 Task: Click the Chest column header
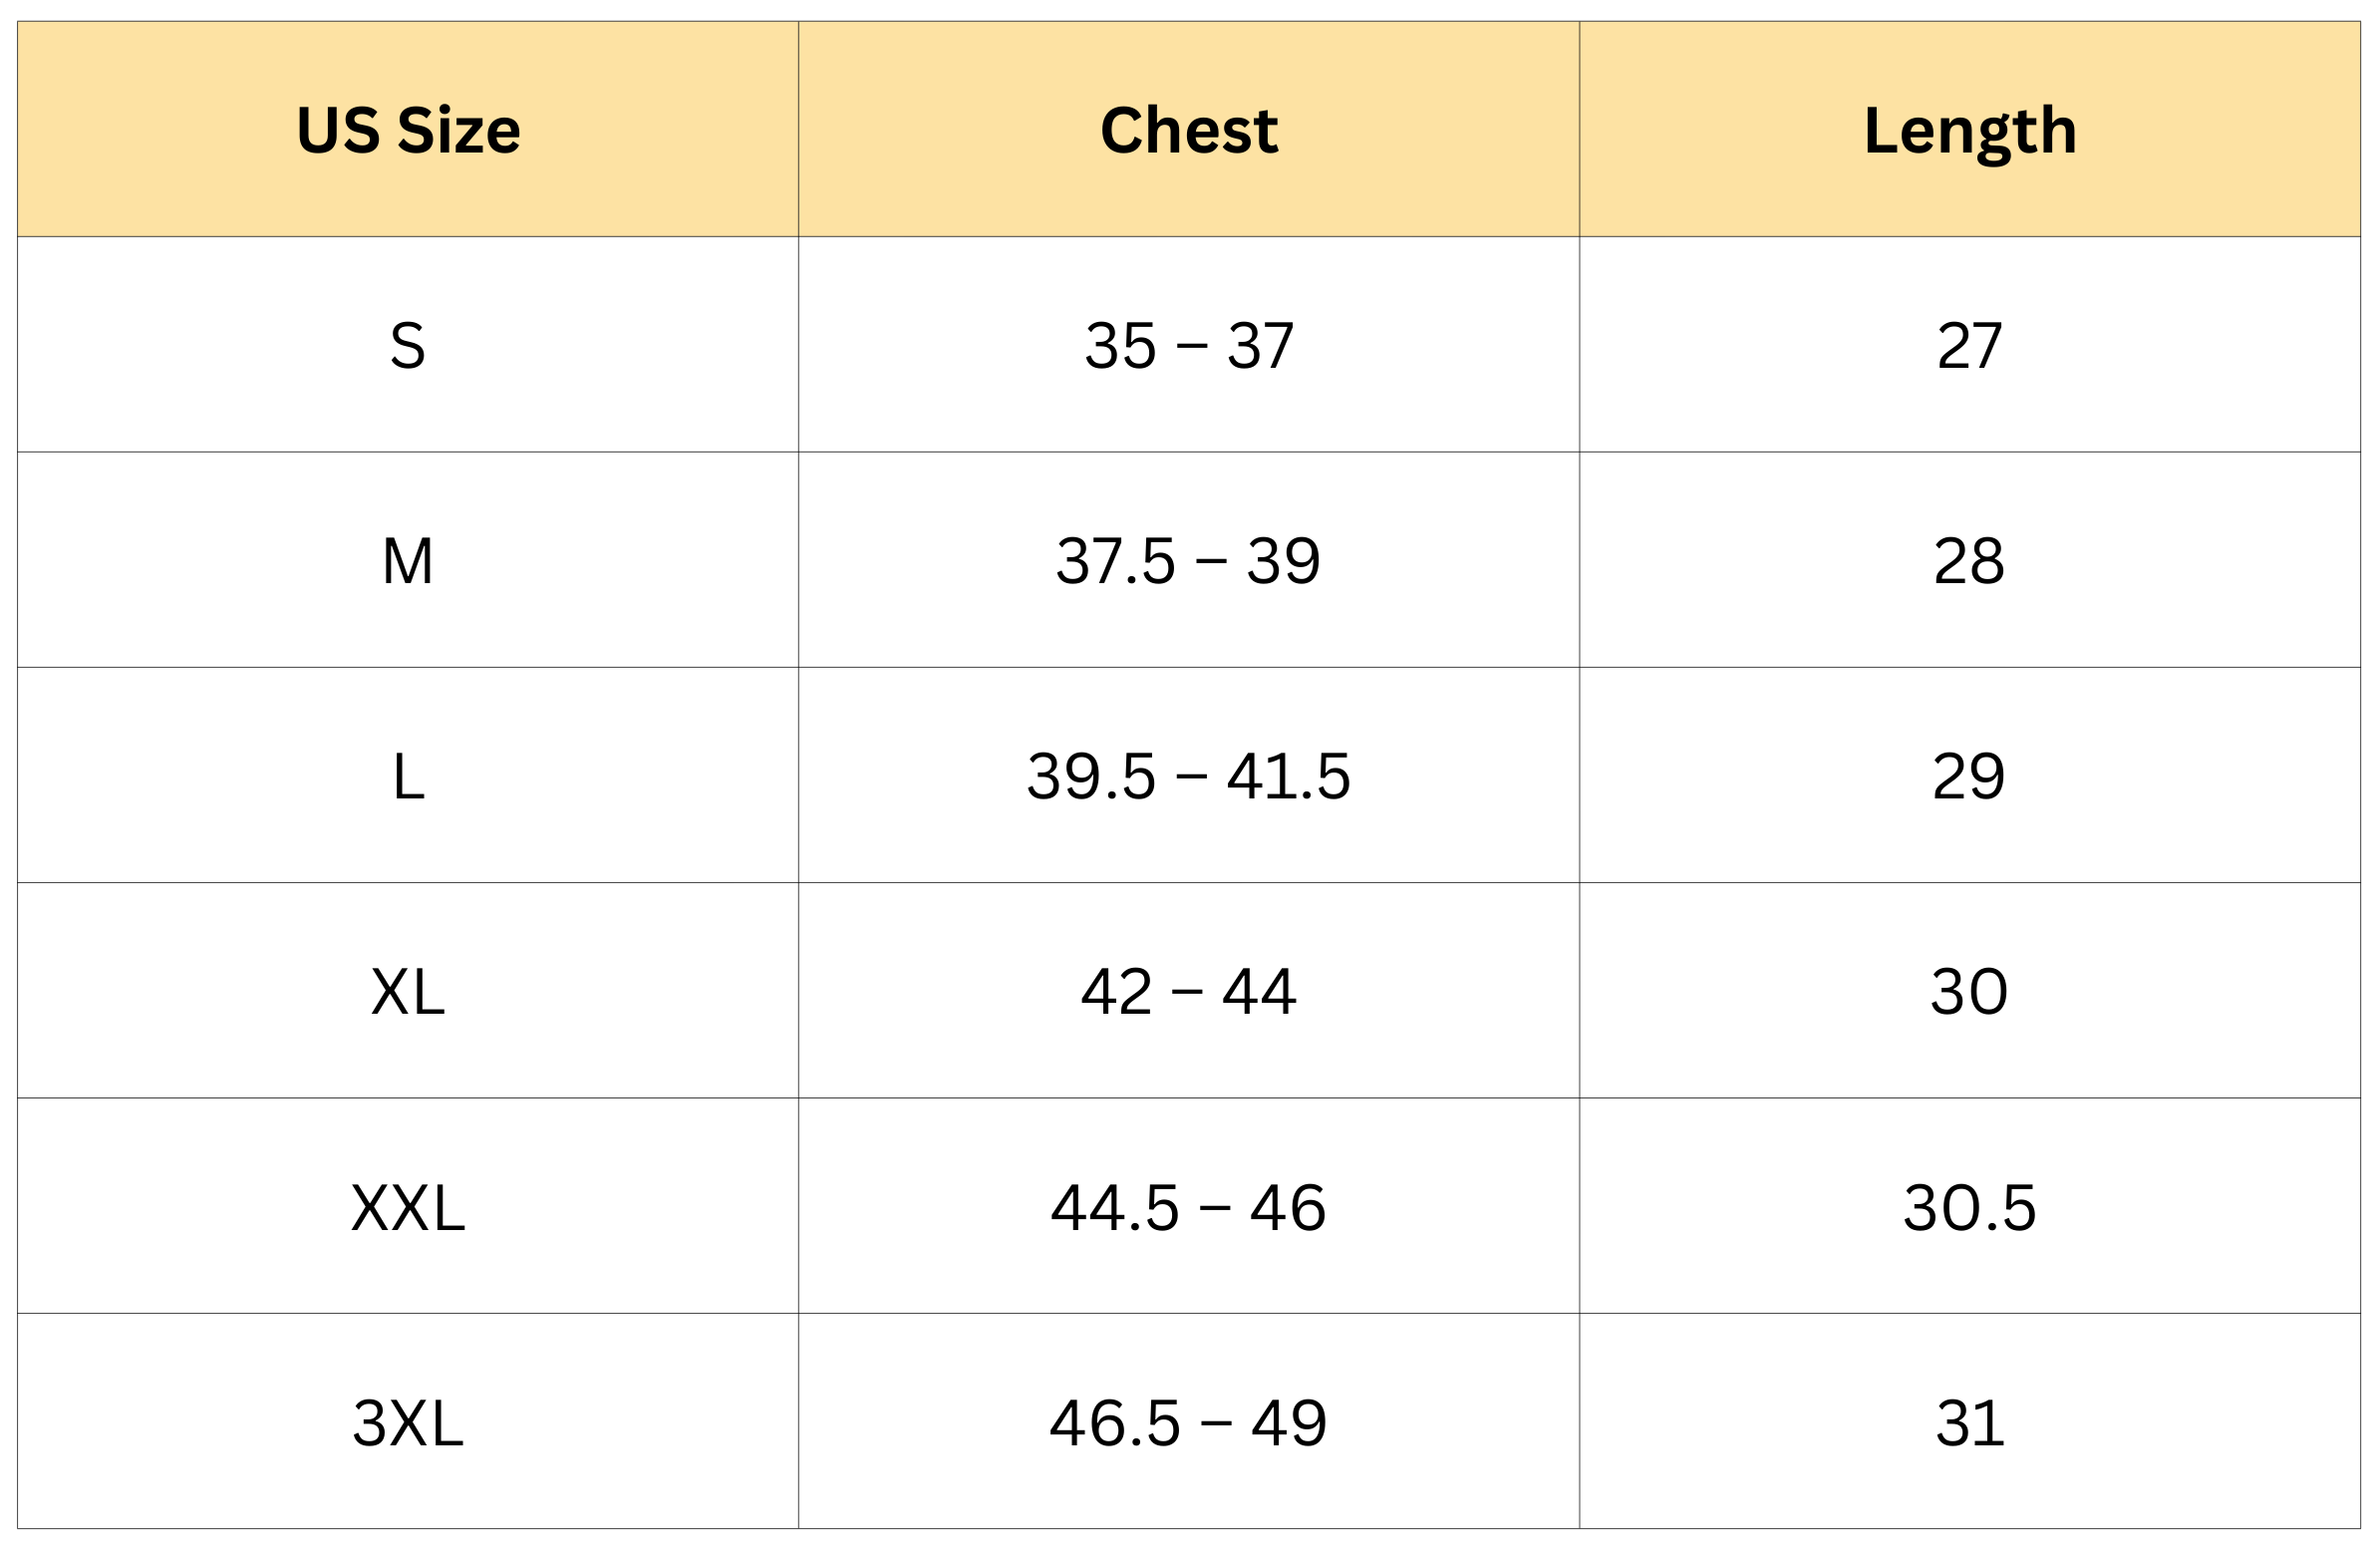click(x=1188, y=130)
